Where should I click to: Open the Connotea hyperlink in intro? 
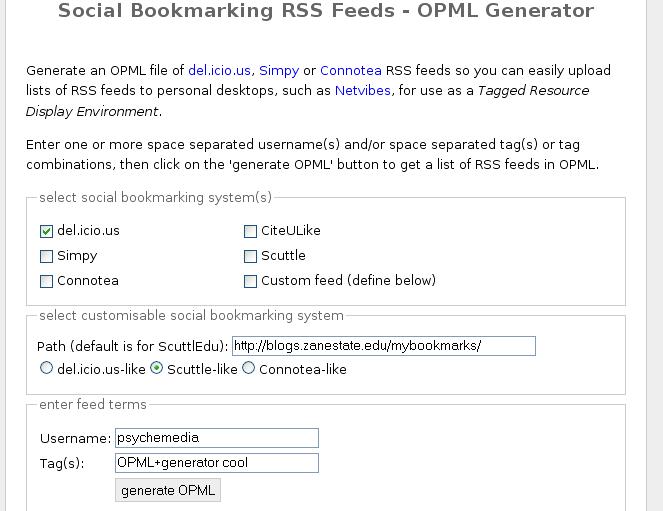click(x=351, y=70)
